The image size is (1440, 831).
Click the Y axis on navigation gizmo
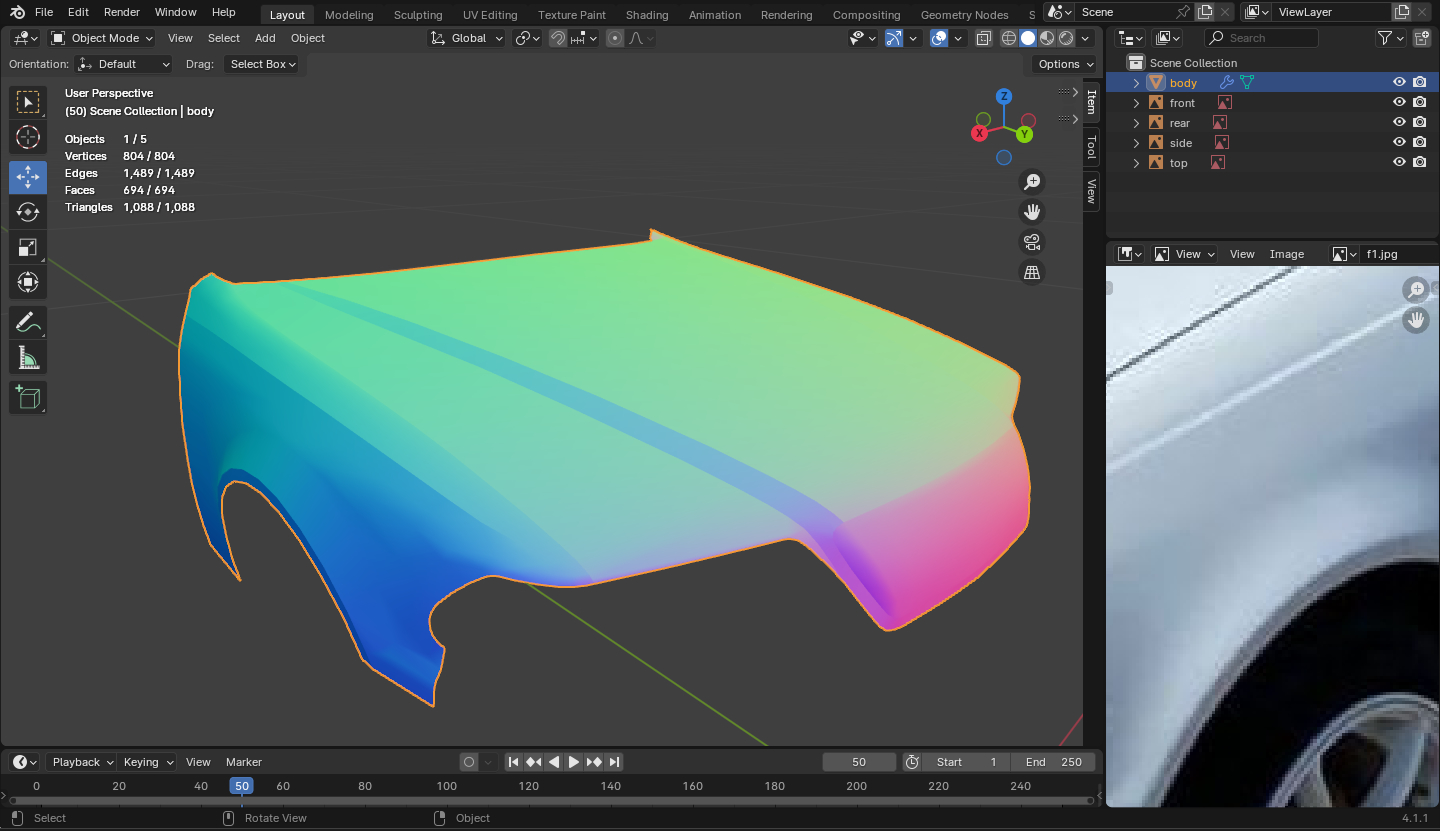point(1025,134)
